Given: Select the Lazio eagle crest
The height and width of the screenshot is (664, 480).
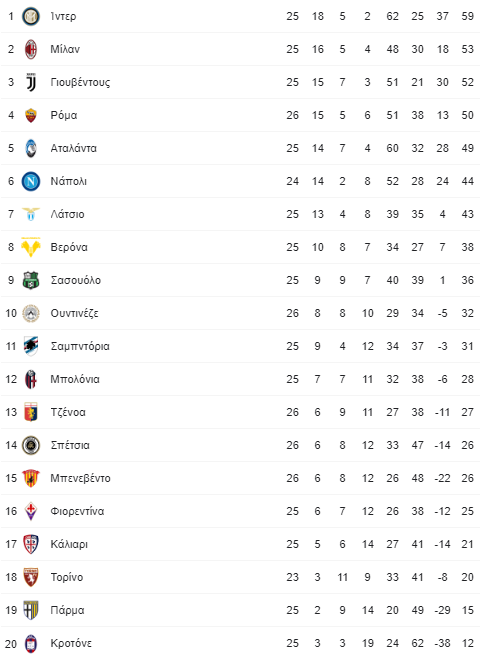Looking at the screenshot, I should (31, 214).
